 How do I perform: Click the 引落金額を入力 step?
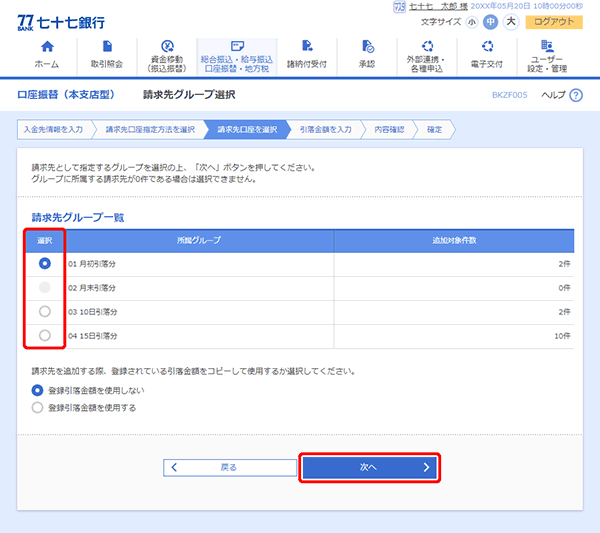coord(325,130)
